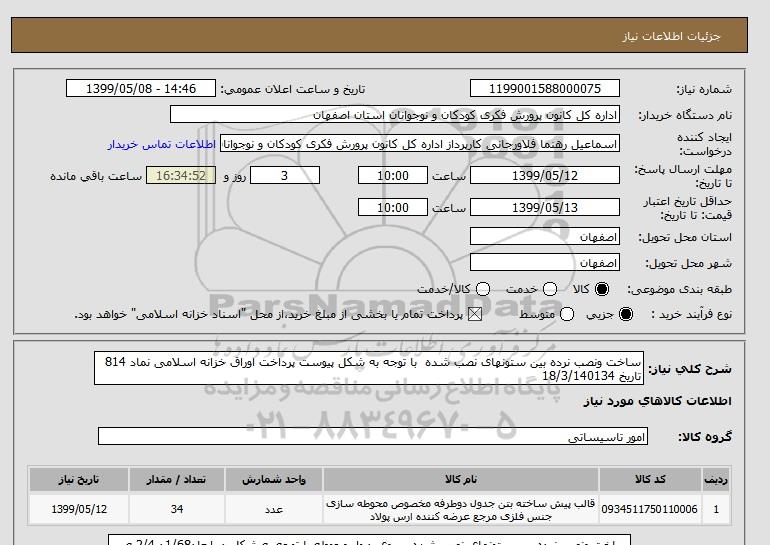Click the announcement date field 1399/05/08 - 14:46

tap(141, 88)
